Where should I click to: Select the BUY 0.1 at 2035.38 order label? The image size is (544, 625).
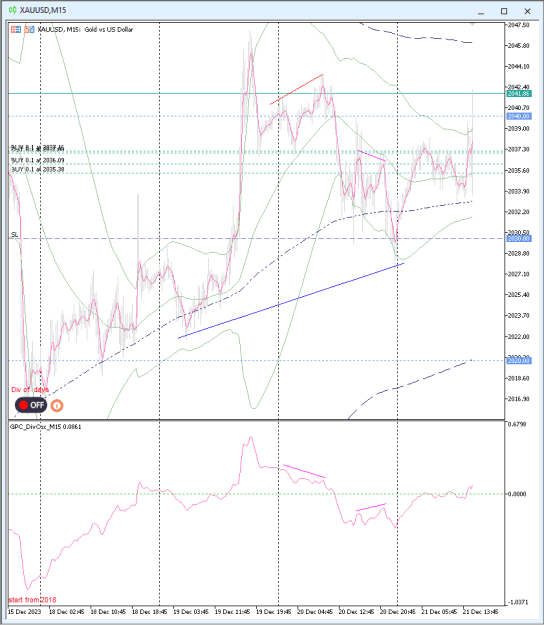coord(38,169)
